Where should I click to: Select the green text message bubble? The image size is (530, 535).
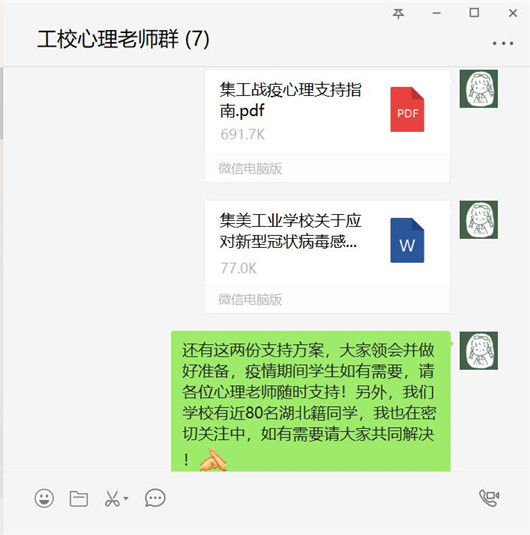(311, 401)
